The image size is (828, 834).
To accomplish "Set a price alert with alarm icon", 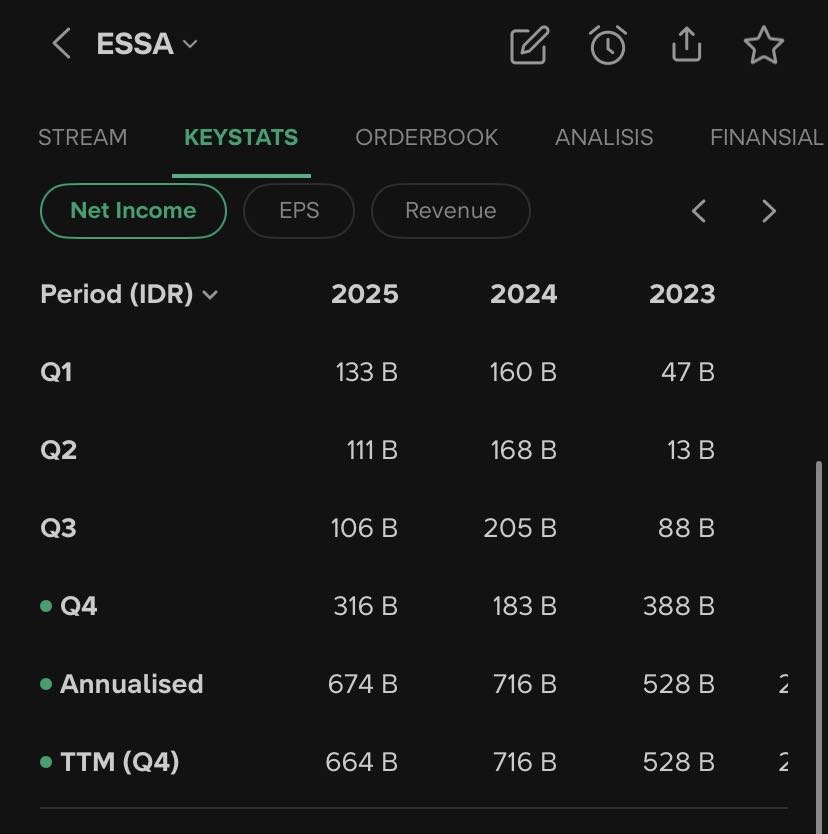I will click(x=608, y=45).
